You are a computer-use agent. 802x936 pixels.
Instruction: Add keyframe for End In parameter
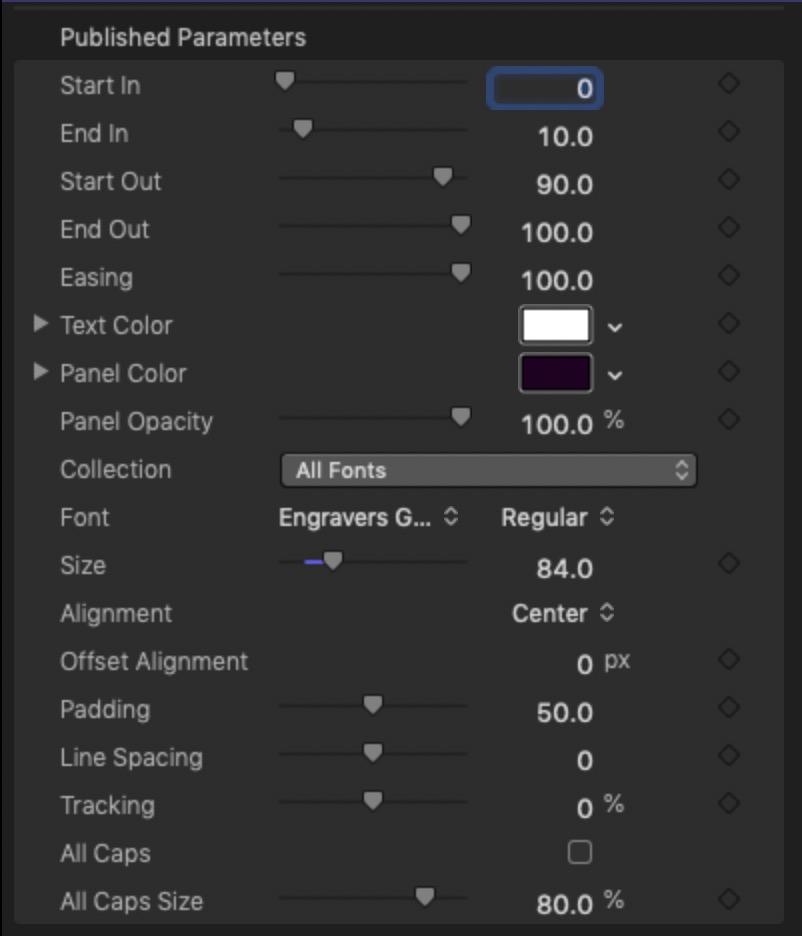point(729,131)
